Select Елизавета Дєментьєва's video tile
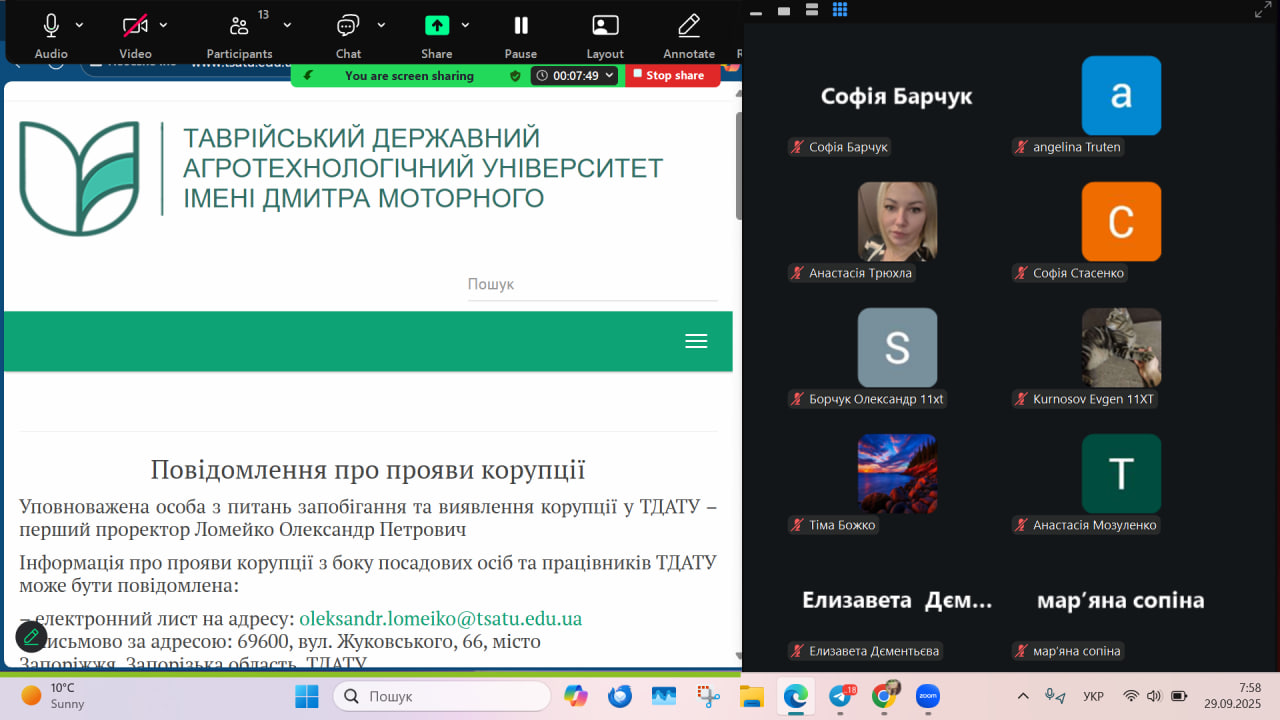The image size is (1280, 720). (897, 600)
